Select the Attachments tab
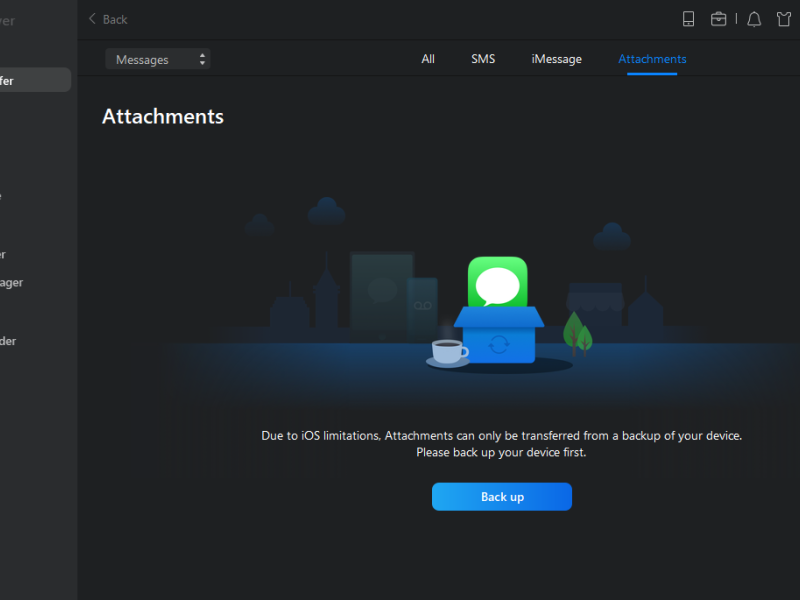800x600 pixels. (x=652, y=59)
